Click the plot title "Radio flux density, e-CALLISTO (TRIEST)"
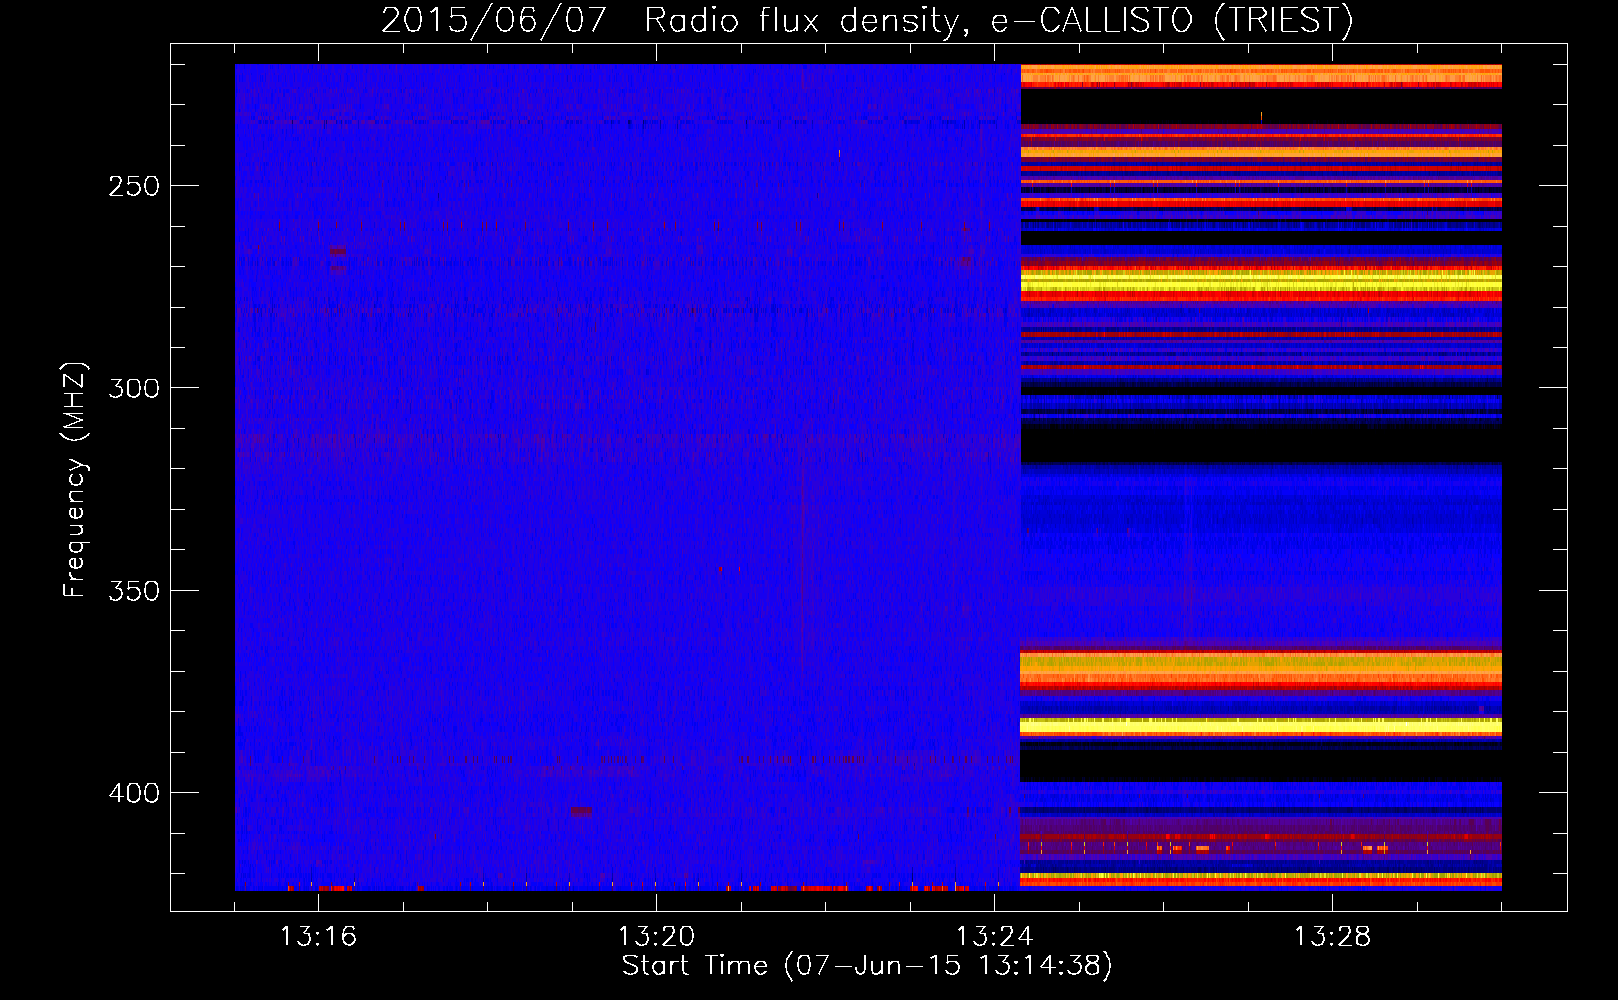 tap(999, 20)
